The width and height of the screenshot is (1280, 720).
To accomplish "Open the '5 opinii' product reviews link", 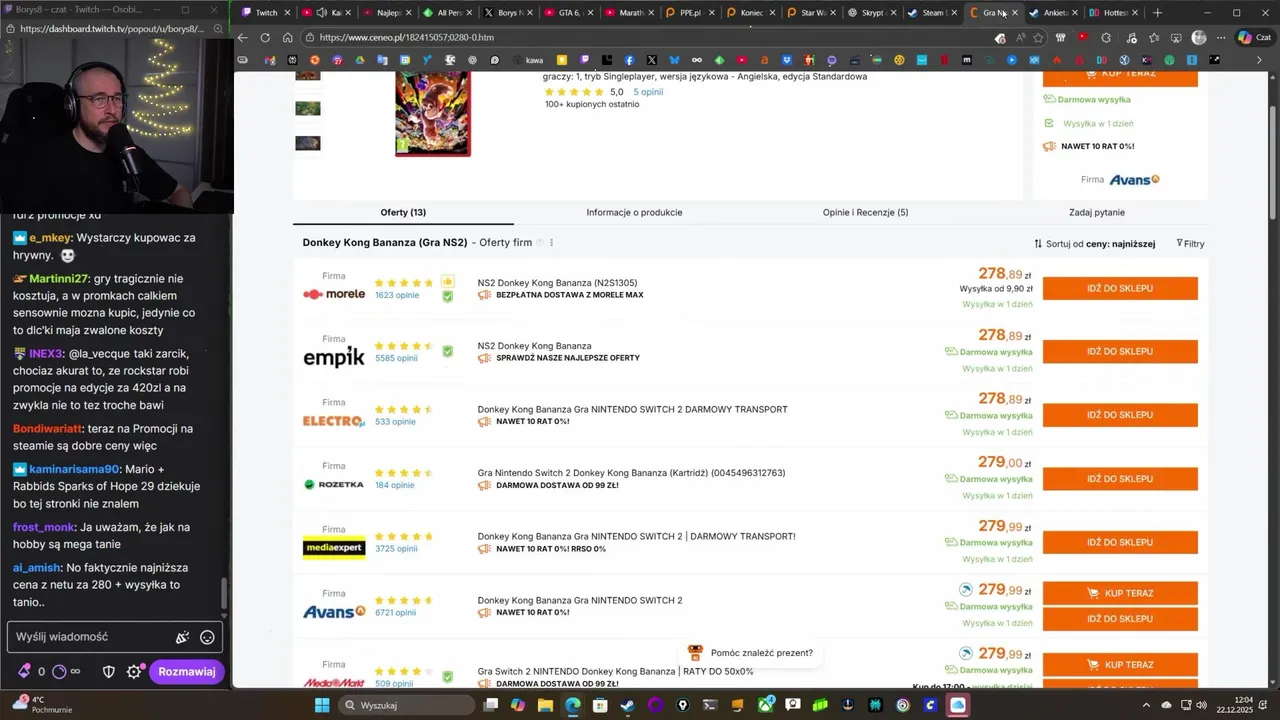I will point(648,92).
